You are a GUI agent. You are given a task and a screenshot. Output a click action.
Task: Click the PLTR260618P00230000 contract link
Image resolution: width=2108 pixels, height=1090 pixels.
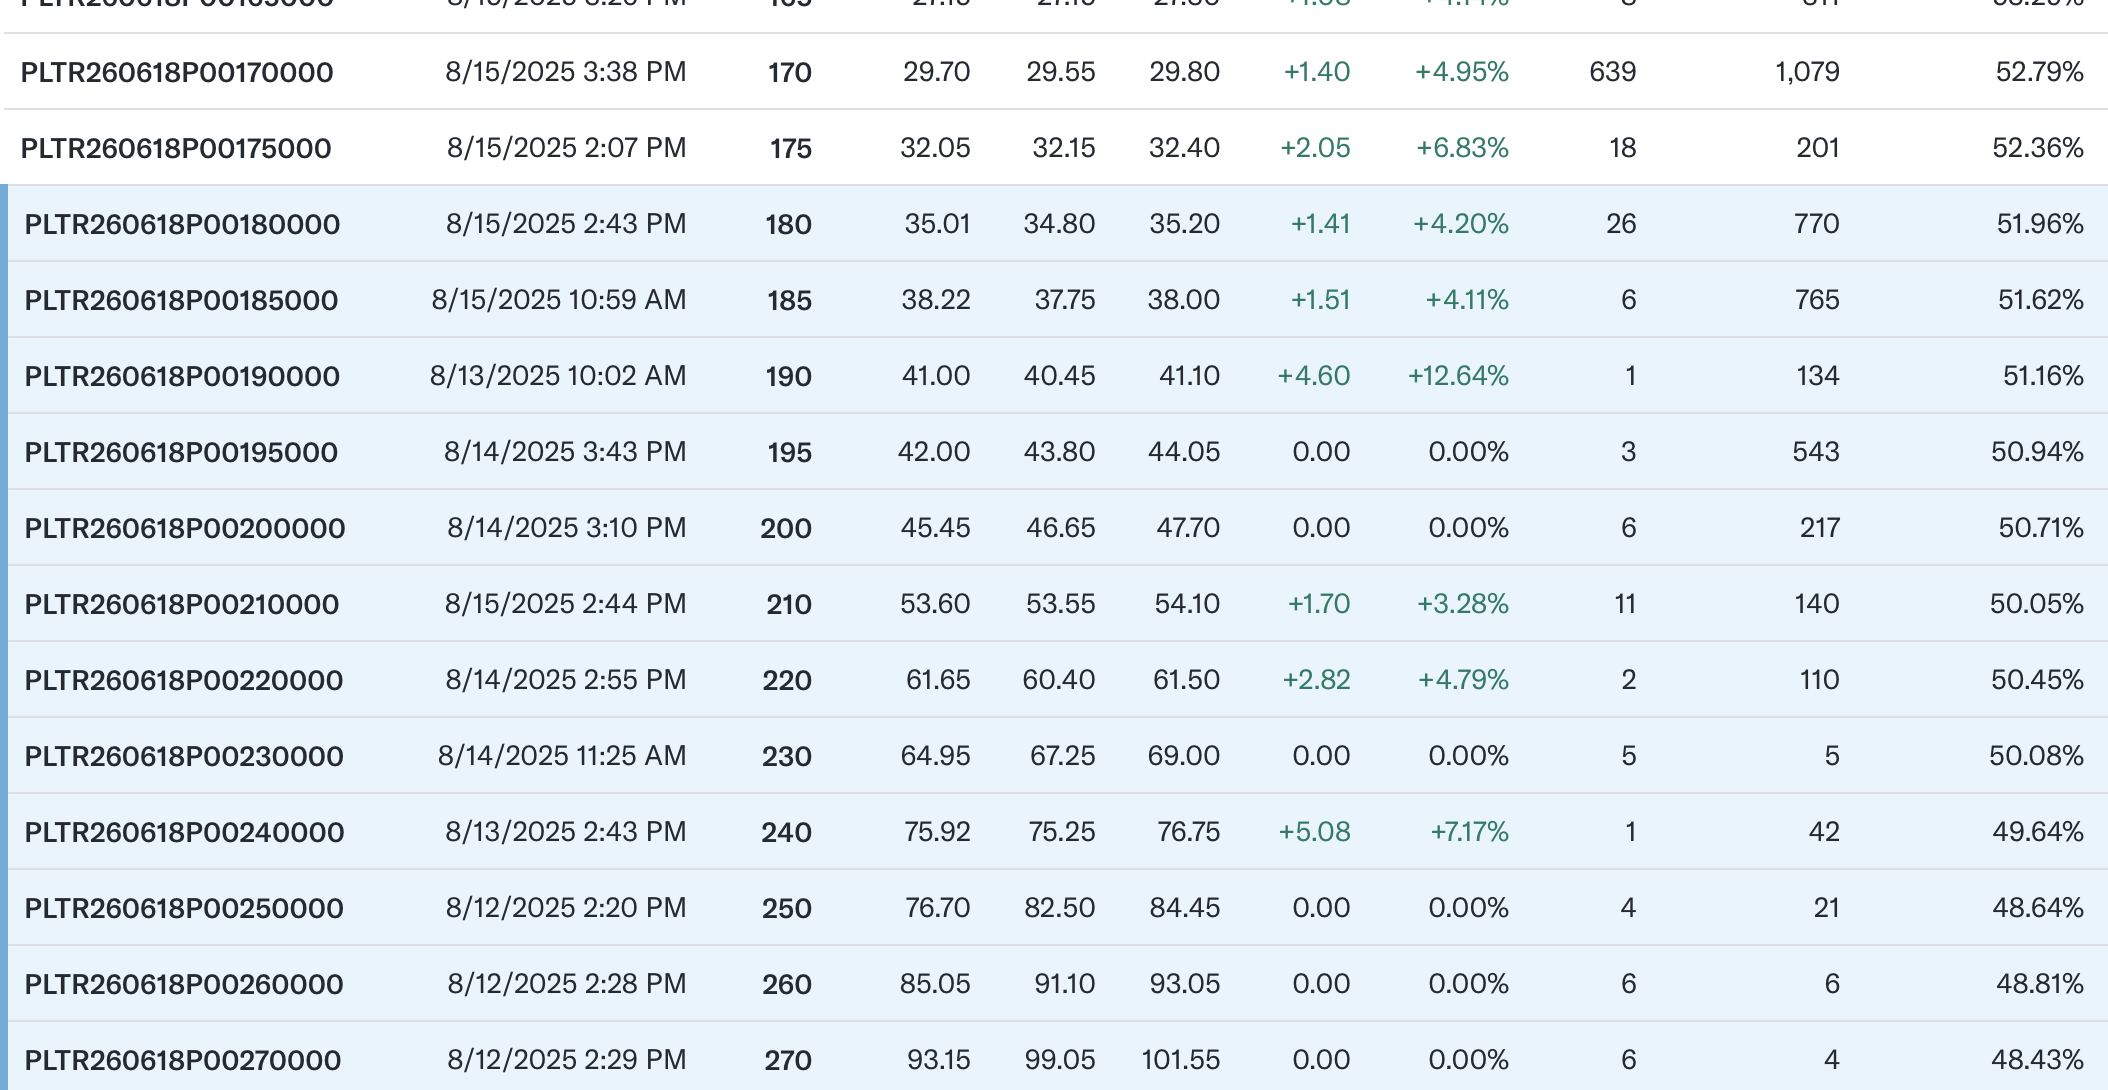point(184,756)
